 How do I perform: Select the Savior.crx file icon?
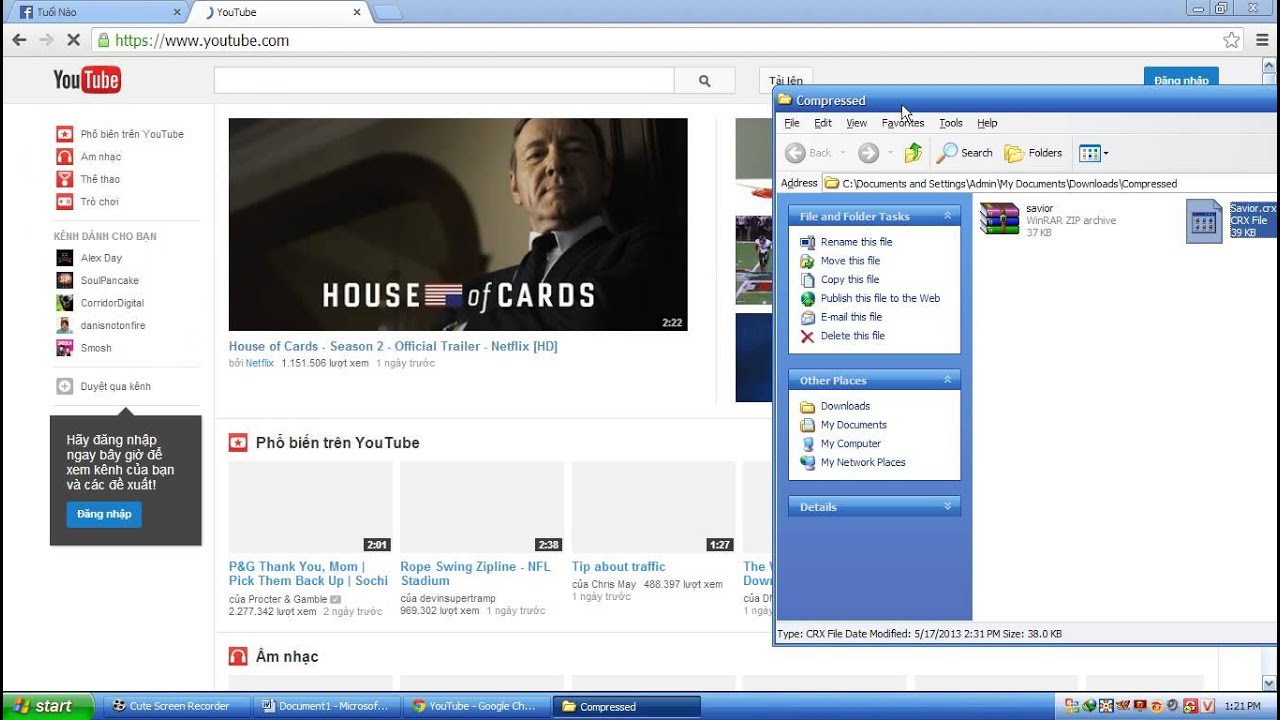click(1204, 221)
